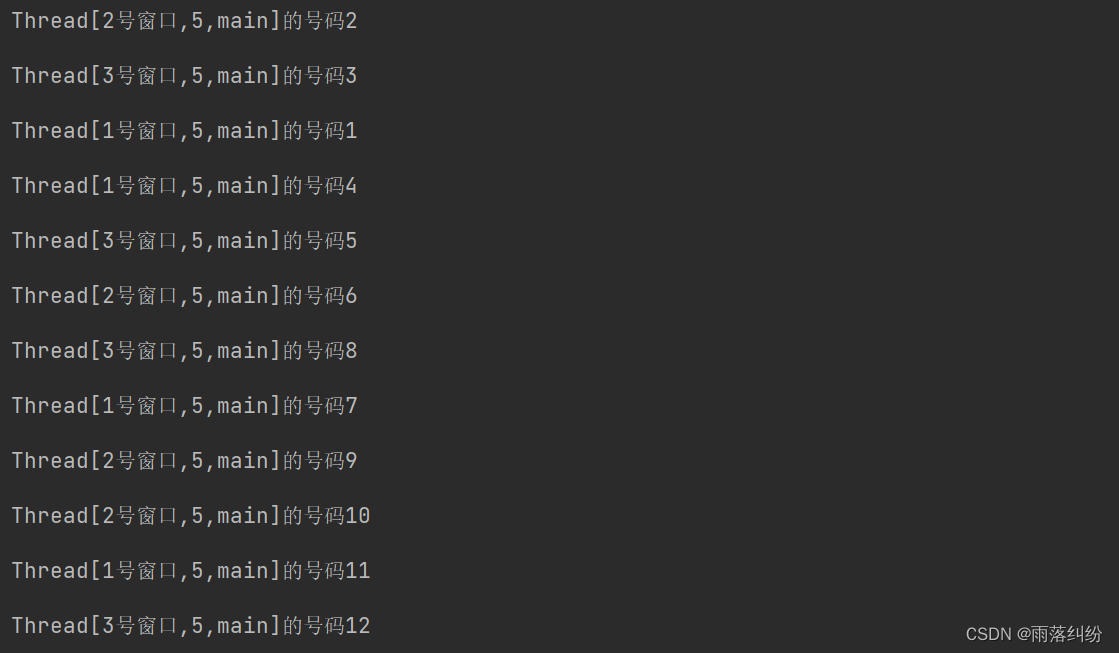This screenshot has height=653, width=1119.
Task: Select the console line ending with 号码1
Action: 184,131
